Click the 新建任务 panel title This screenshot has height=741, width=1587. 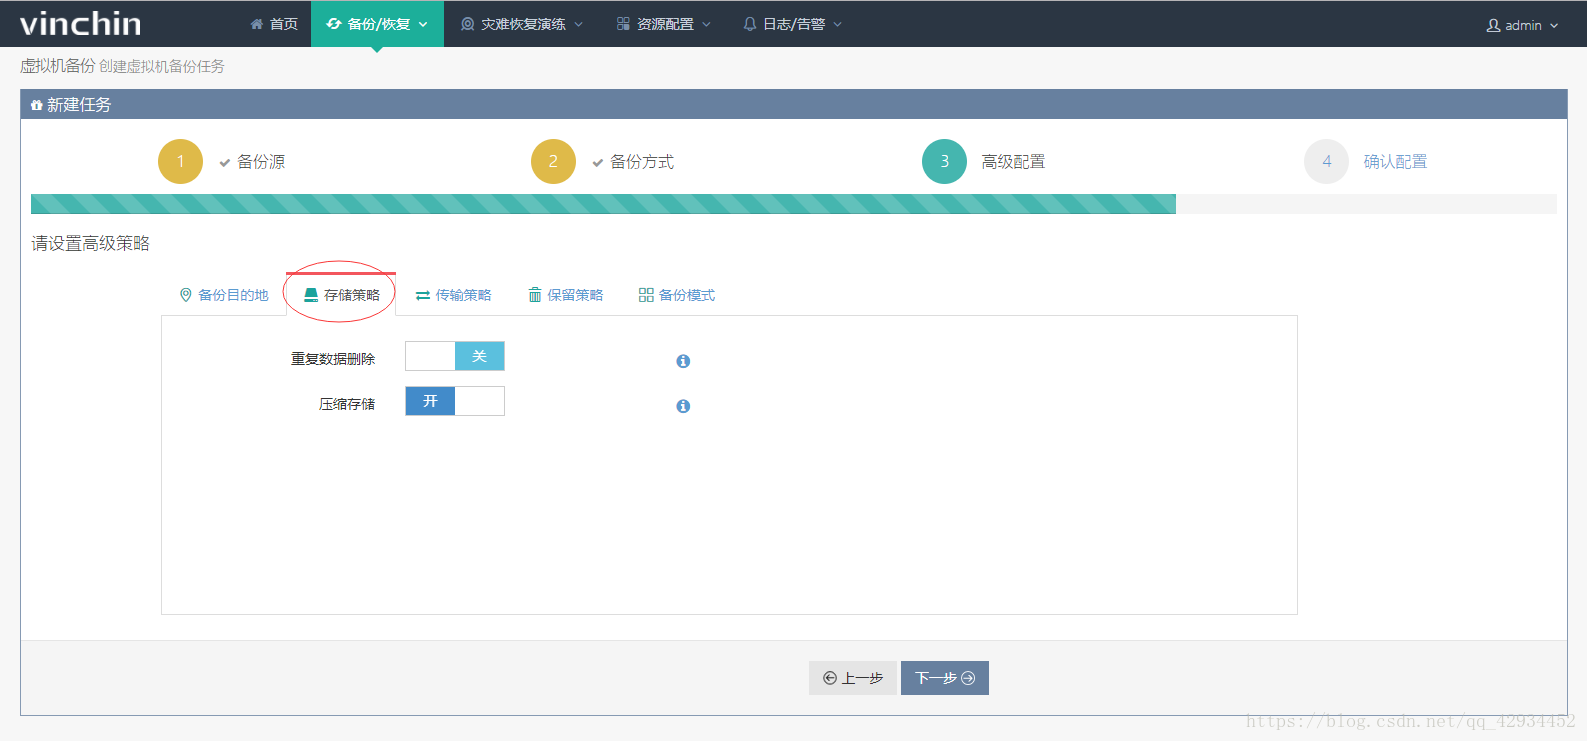[x=79, y=105]
